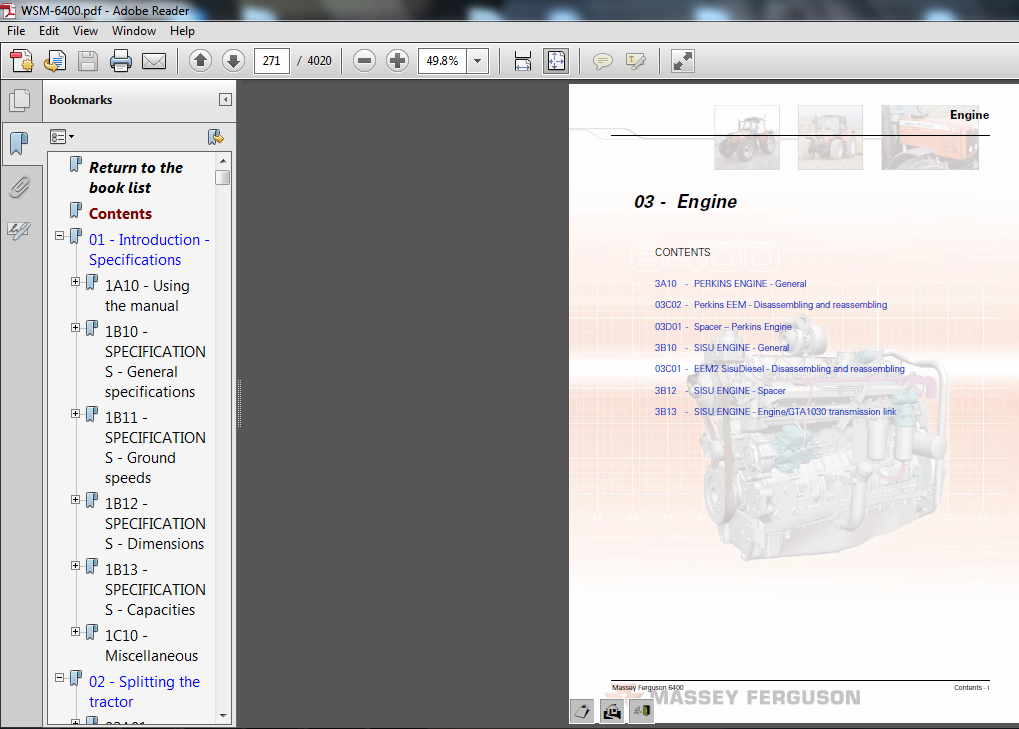
Task: Select 02 - Splitting the tractor bookmark text
Action: (144, 691)
